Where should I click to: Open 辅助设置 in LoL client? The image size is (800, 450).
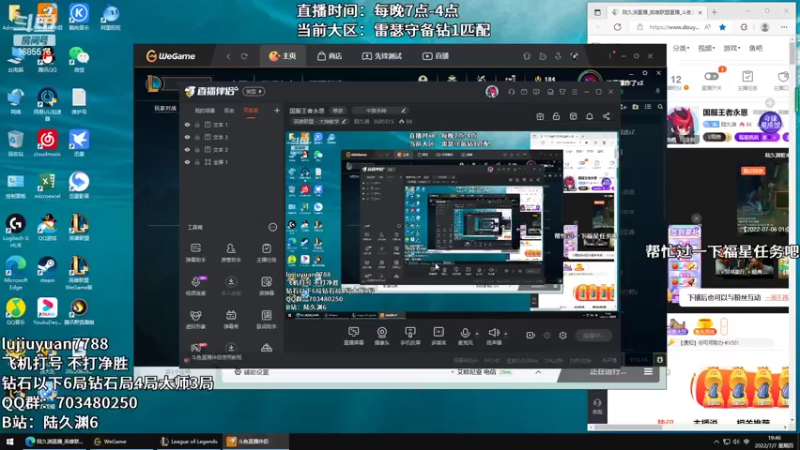coord(251,372)
